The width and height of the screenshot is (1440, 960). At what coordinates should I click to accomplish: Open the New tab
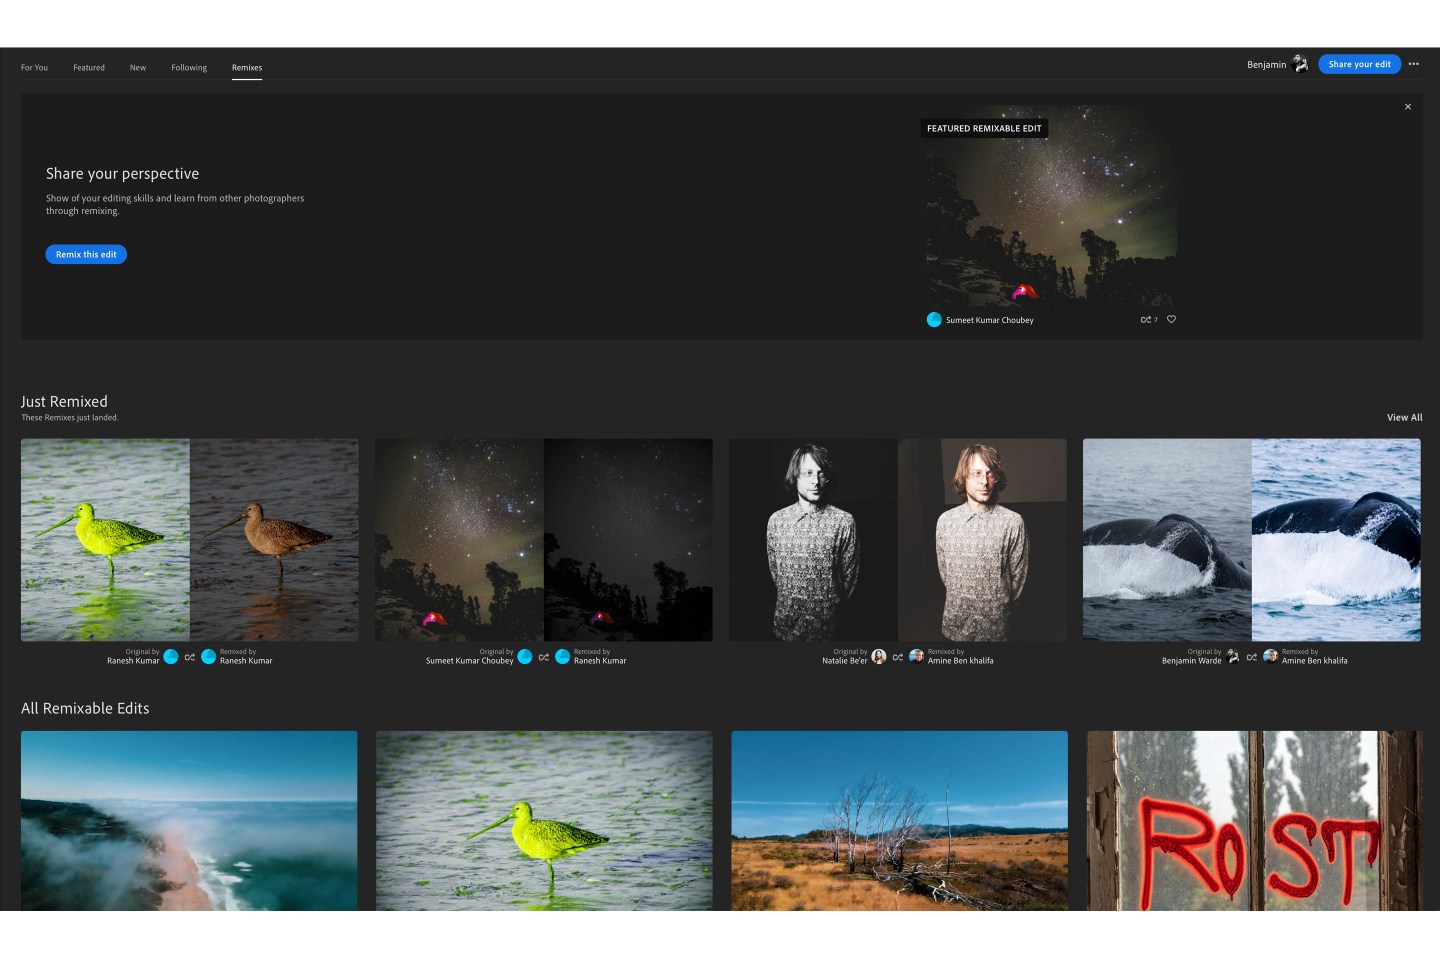pos(138,68)
